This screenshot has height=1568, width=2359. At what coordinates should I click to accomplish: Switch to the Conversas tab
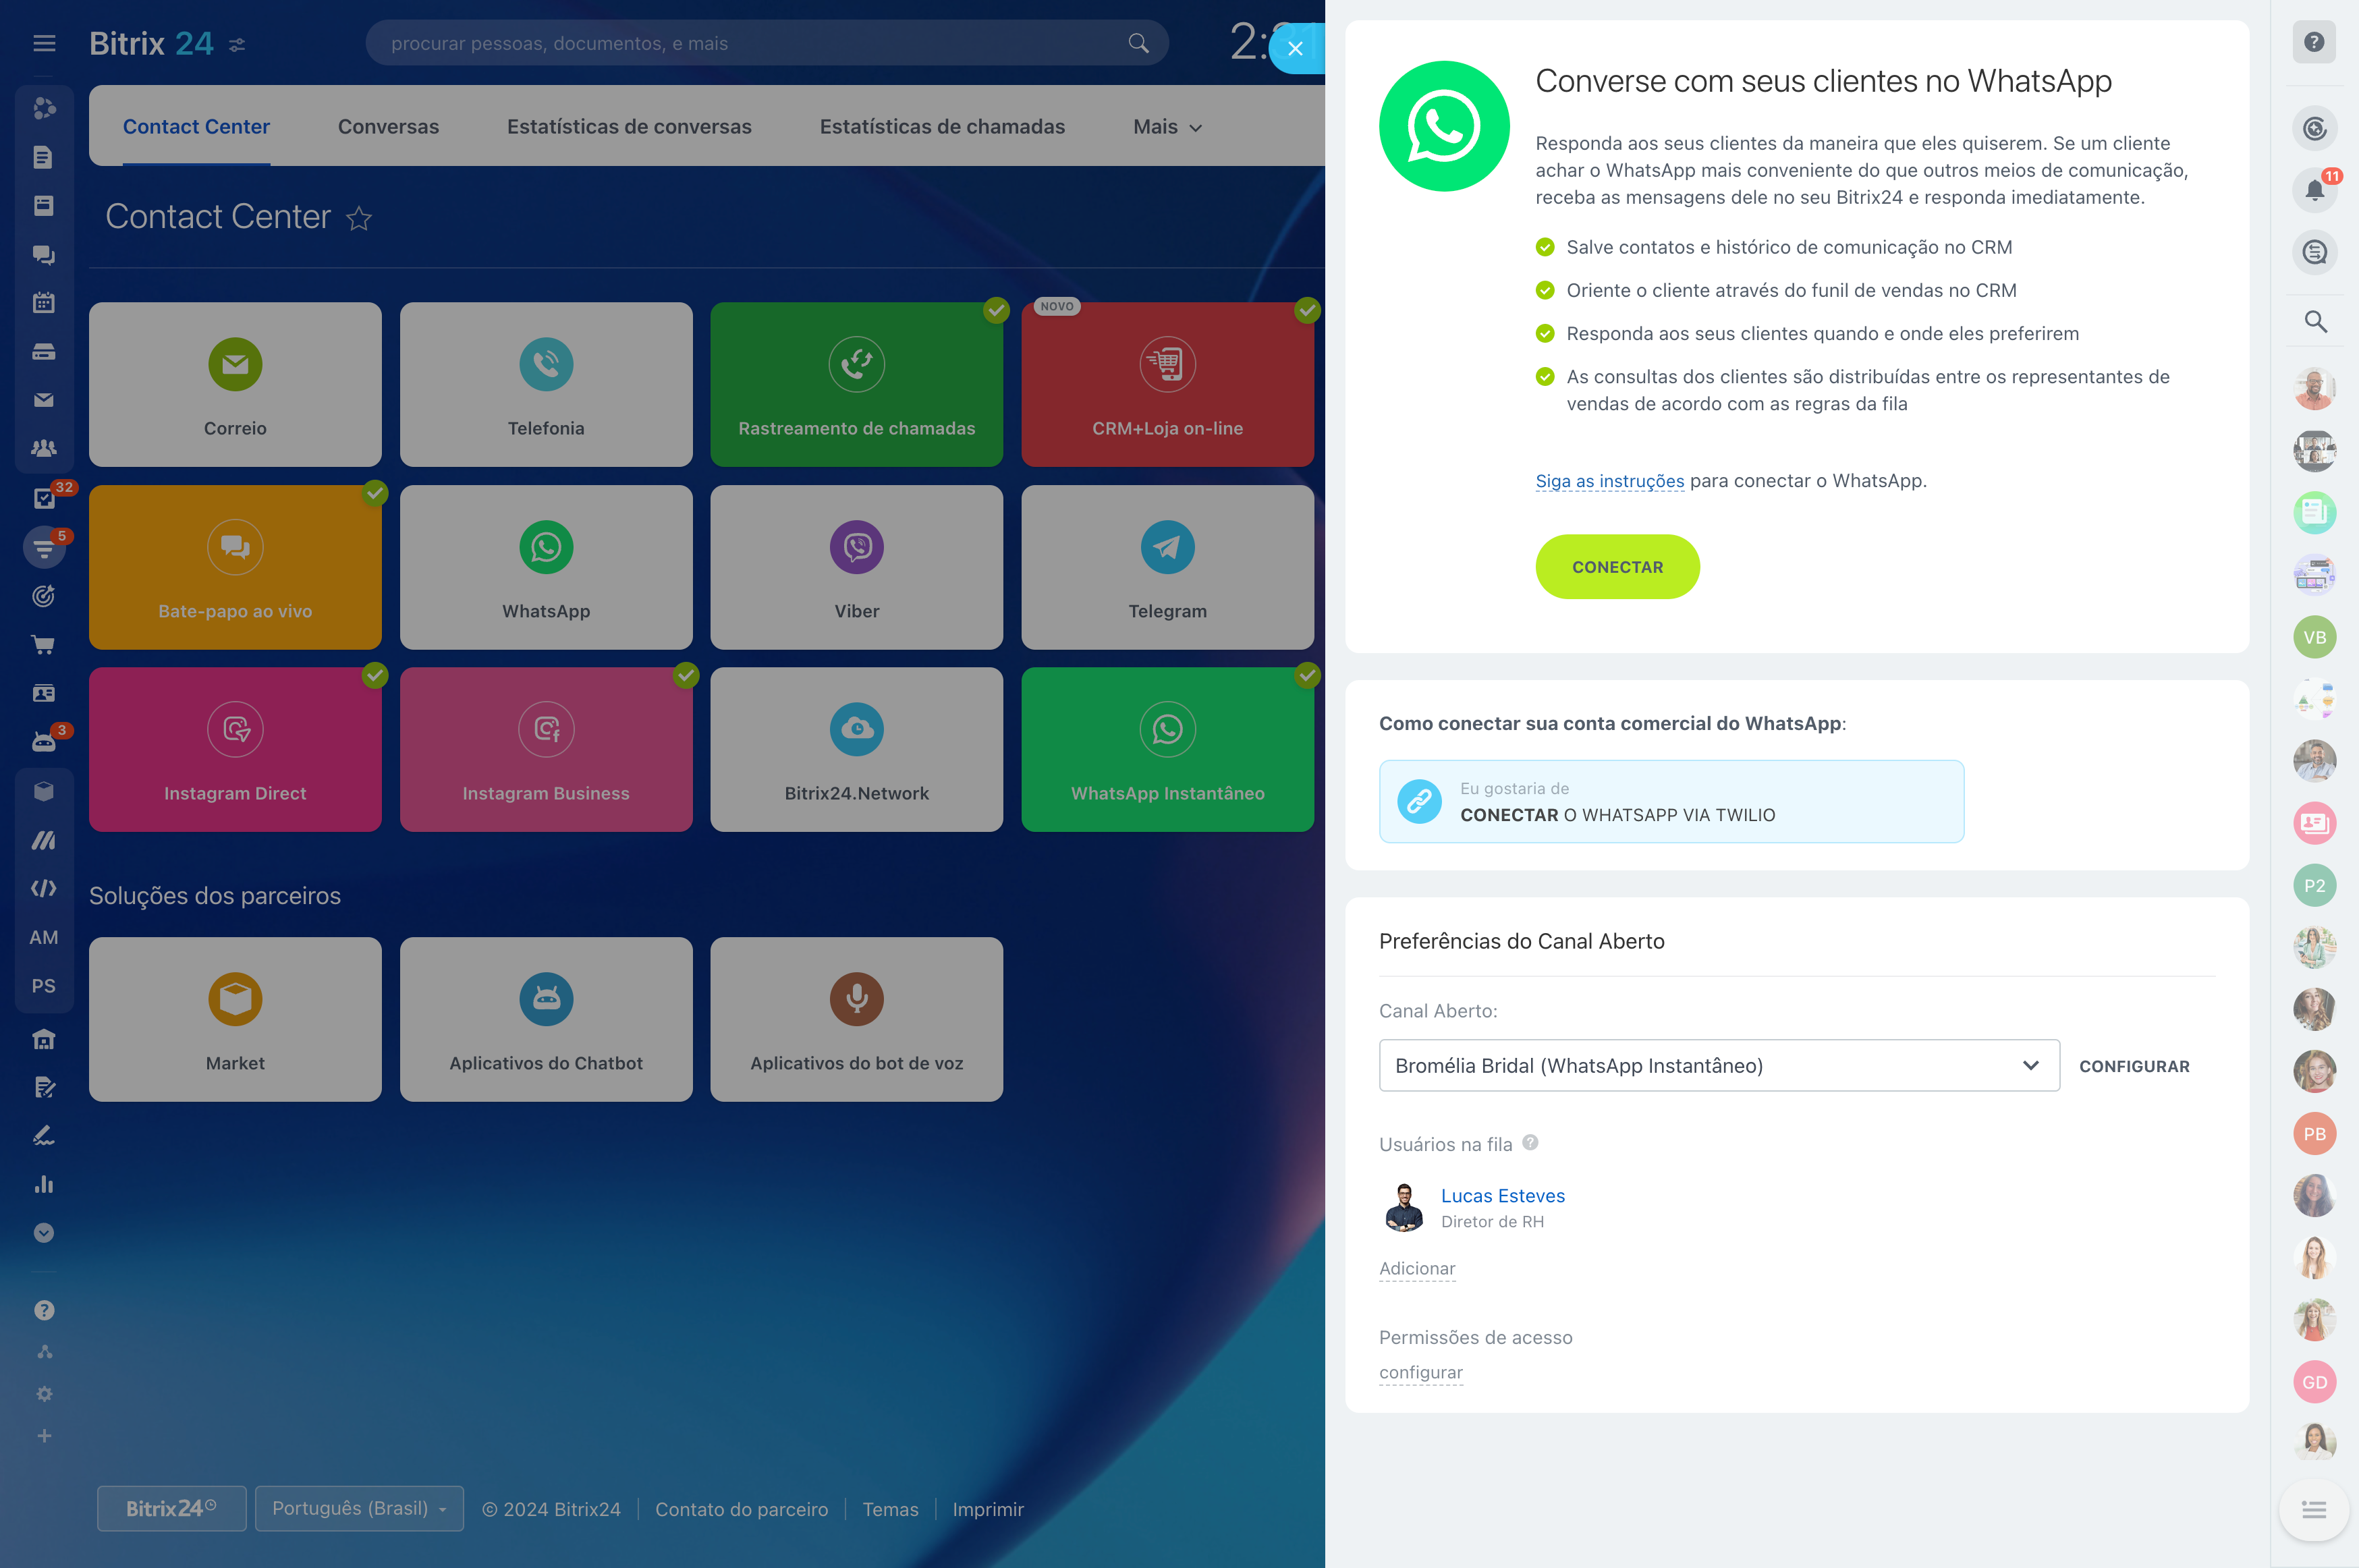[x=388, y=127]
